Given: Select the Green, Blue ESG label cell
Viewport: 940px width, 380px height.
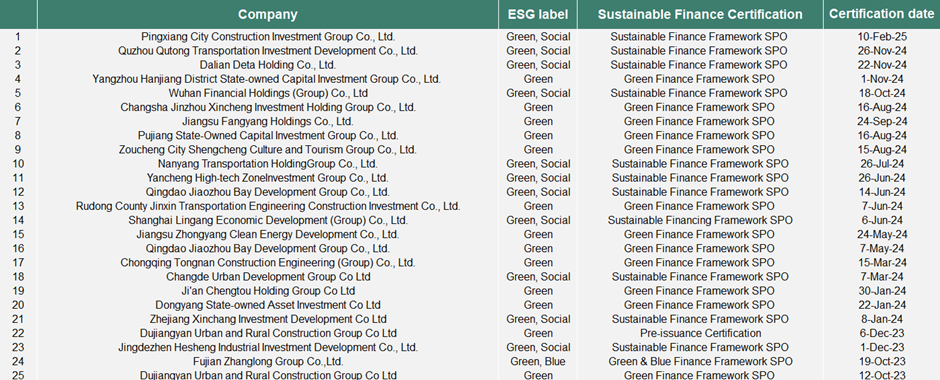Looking at the screenshot, I should [x=538, y=361].
